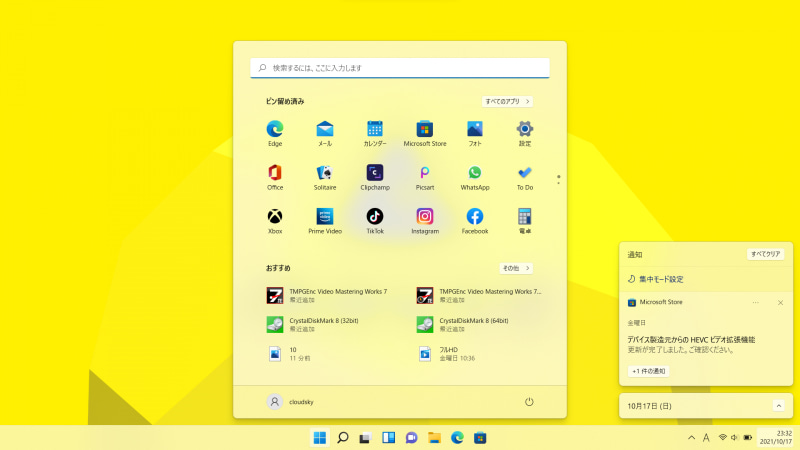Open the Settings (設定) gear app
800x450 pixels.
pyautogui.click(x=524, y=134)
